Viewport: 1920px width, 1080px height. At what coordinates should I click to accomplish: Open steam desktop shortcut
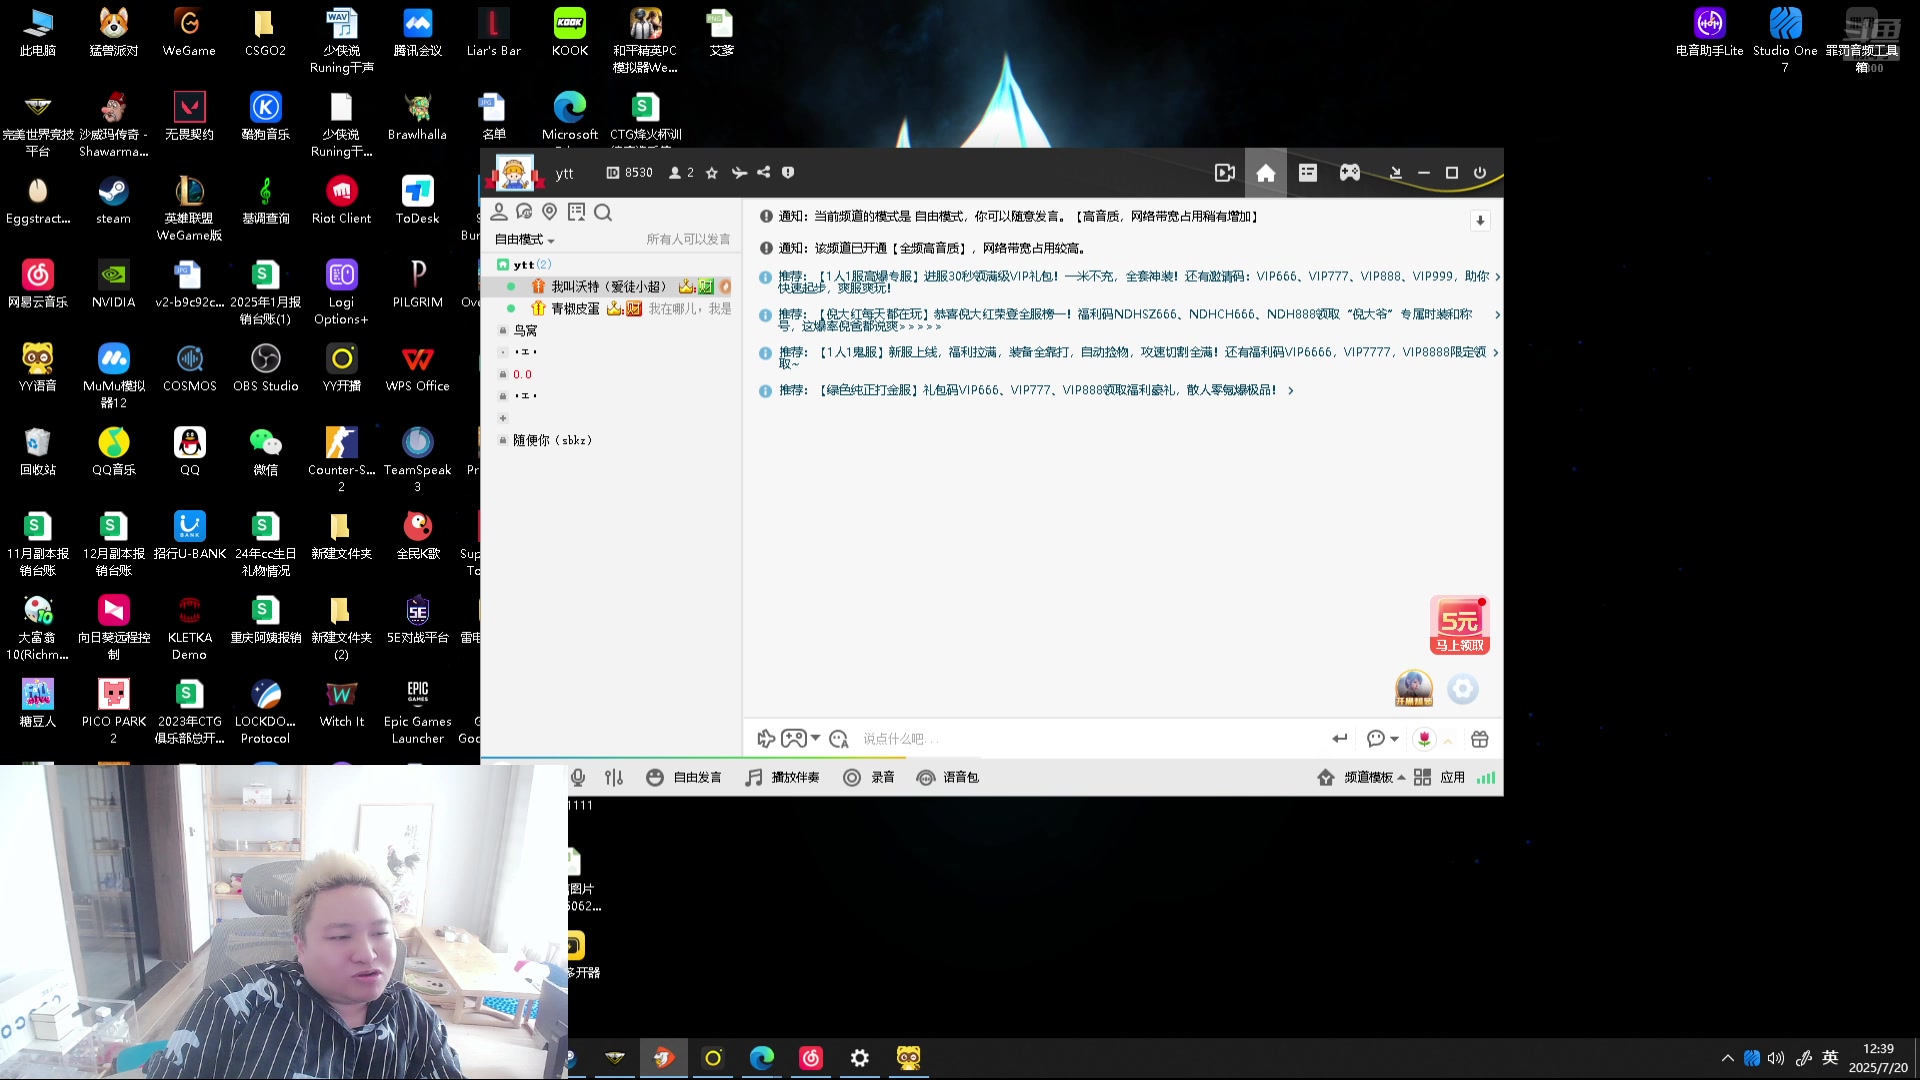coord(113,200)
